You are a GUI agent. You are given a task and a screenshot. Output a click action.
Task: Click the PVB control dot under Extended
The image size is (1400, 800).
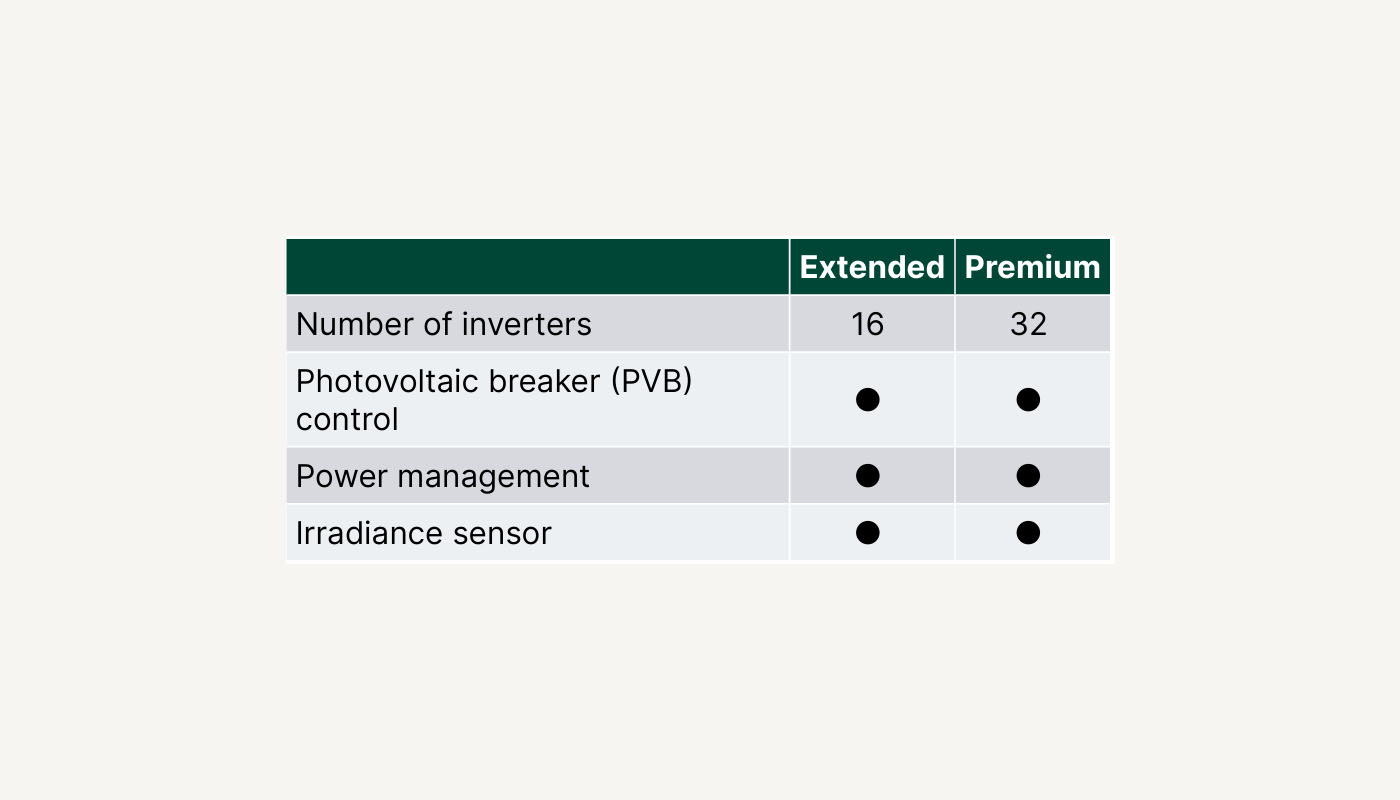point(868,400)
